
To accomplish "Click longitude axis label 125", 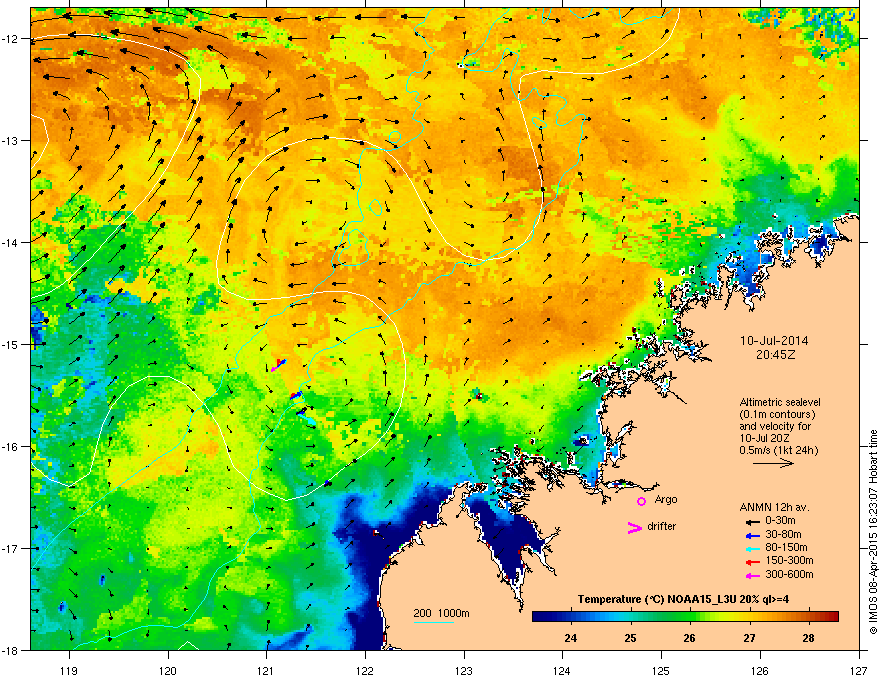I will click(661, 670).
